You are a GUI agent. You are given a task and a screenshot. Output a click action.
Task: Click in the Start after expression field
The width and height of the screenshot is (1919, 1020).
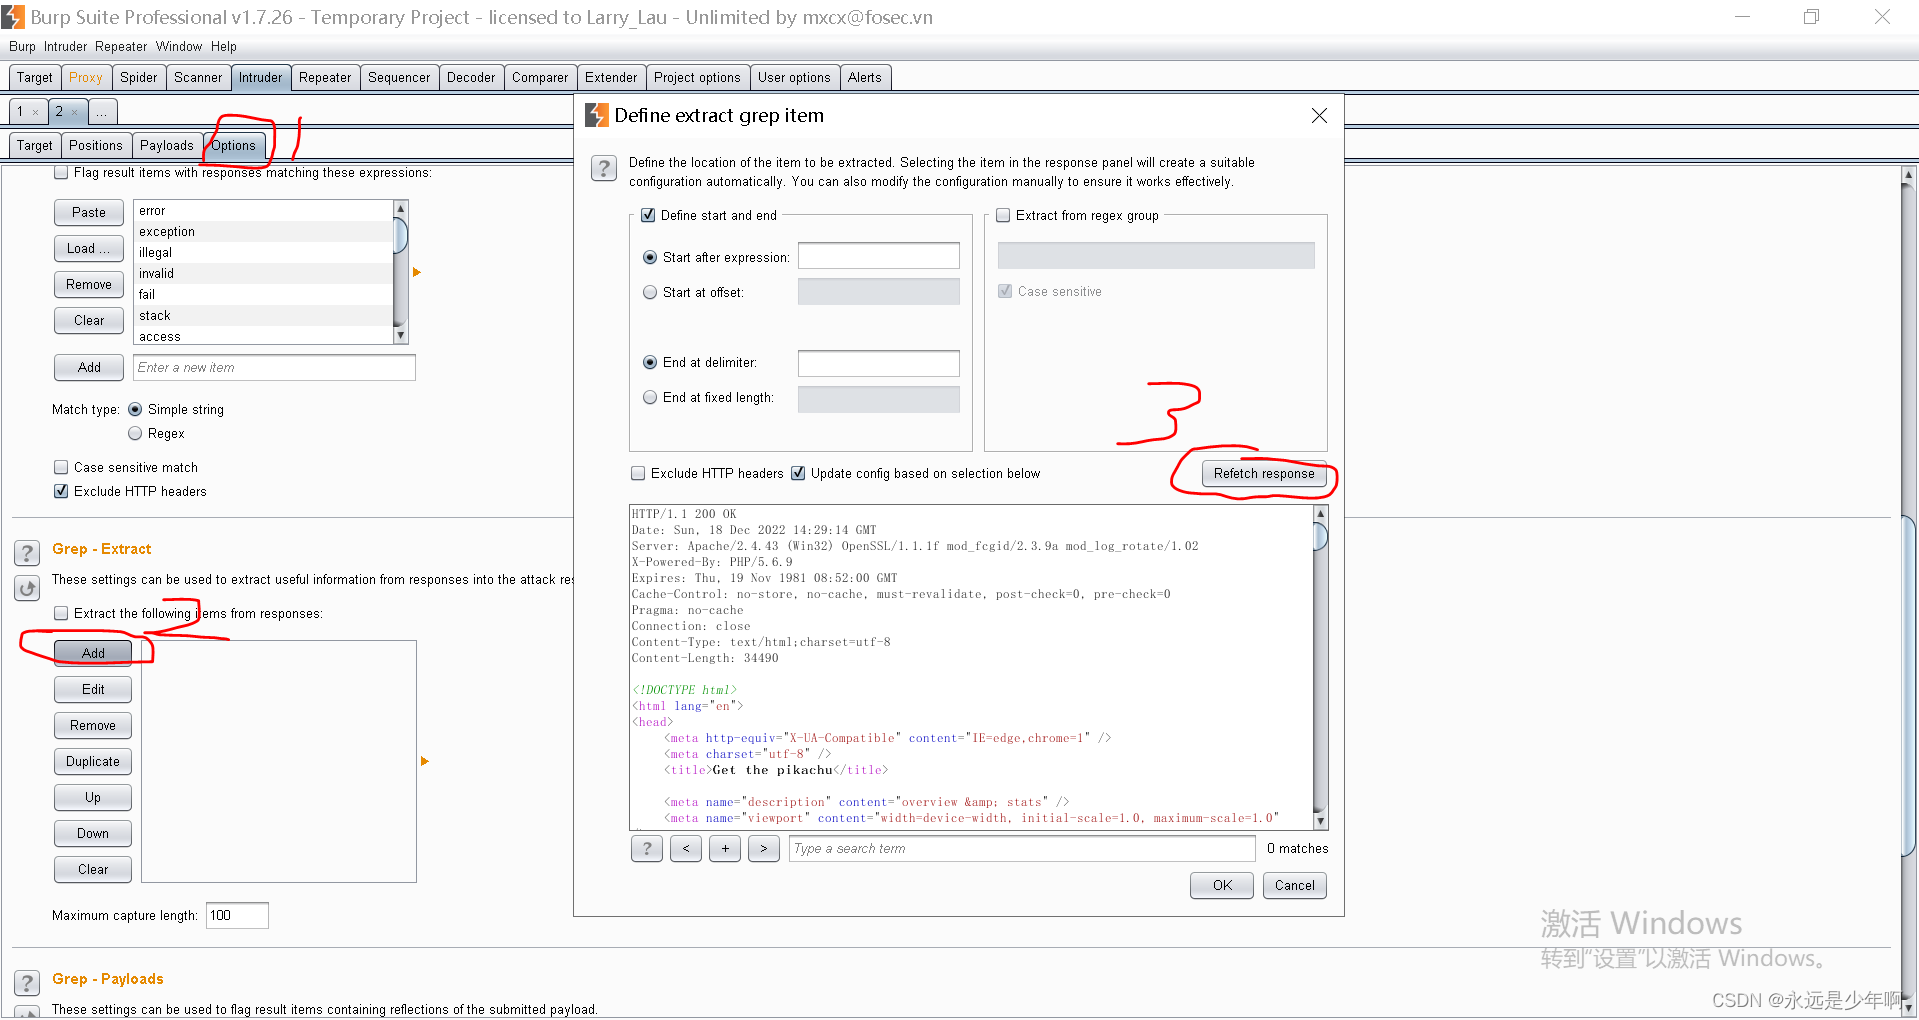point(879,256)
